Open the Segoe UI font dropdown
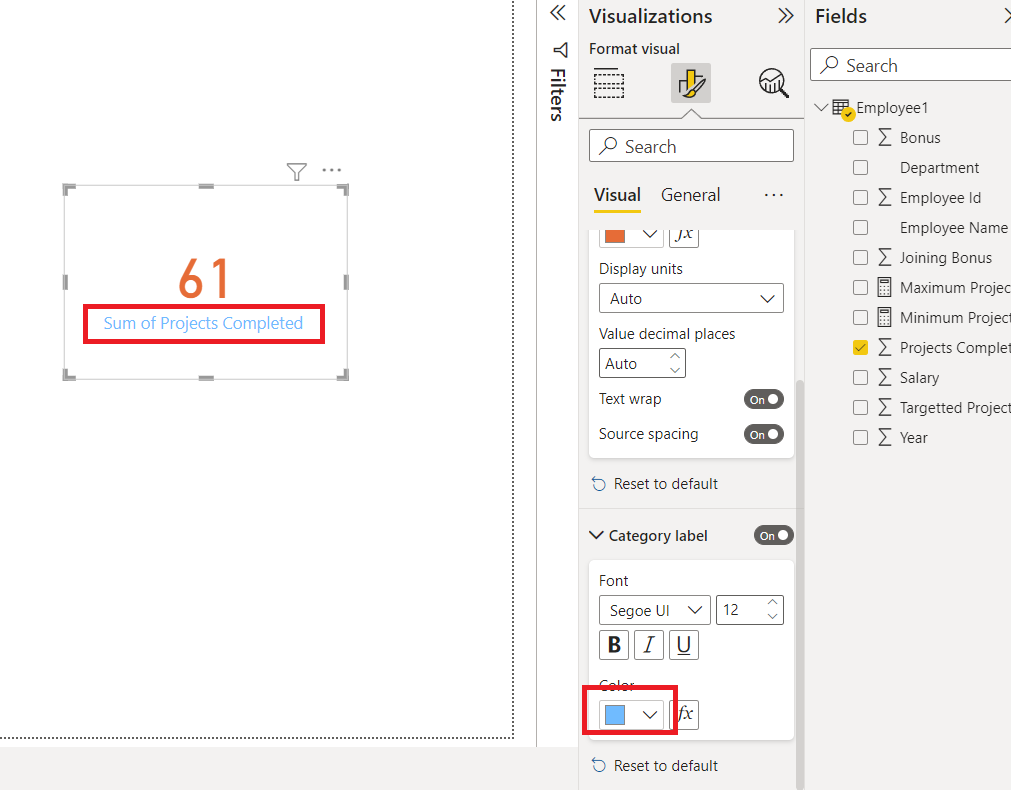The width and height of the screenshot is (1011, 790). click(x=654, y=610)
